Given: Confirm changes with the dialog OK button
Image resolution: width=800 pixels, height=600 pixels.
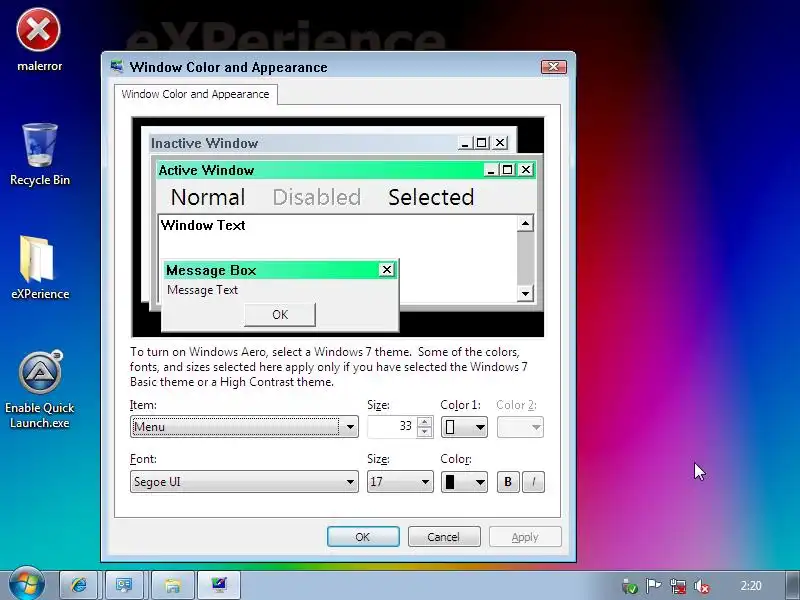Looking at the screenshot, I should click(363, 537).
